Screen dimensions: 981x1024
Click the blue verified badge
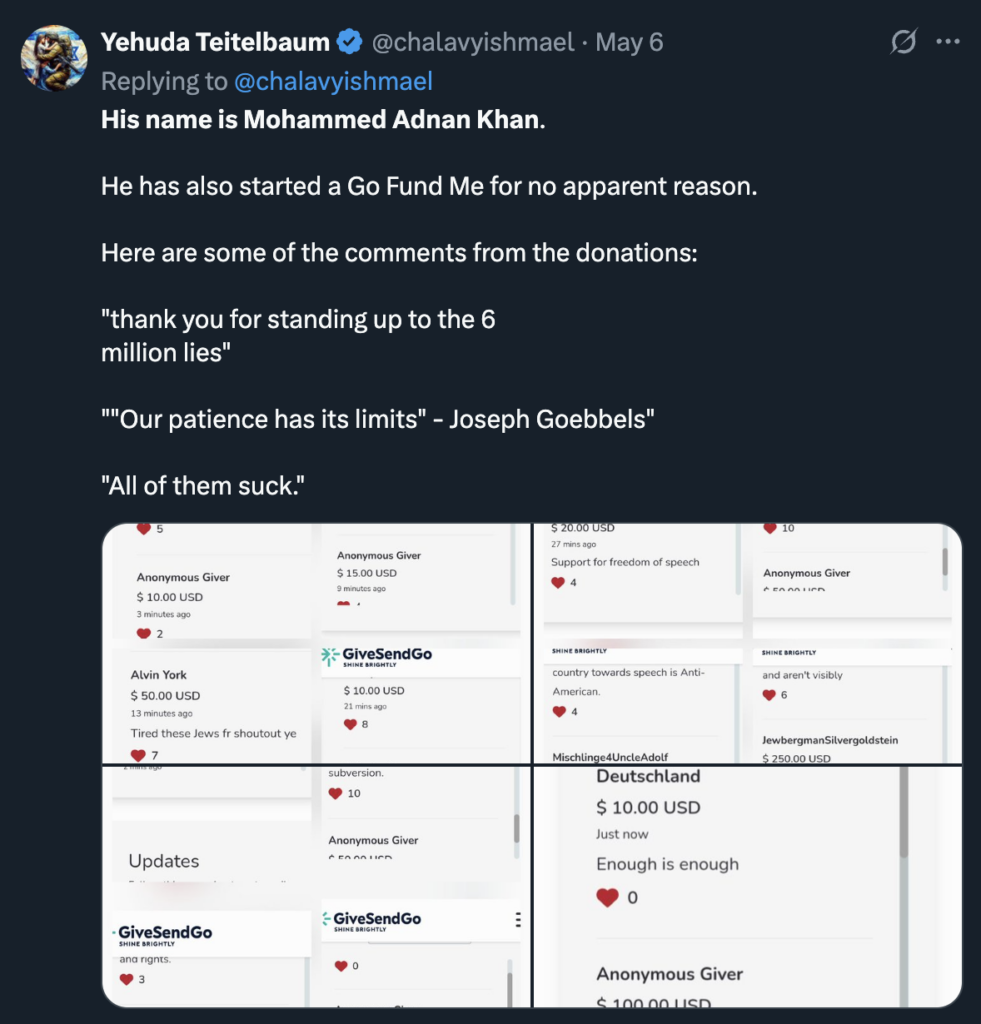349,42
